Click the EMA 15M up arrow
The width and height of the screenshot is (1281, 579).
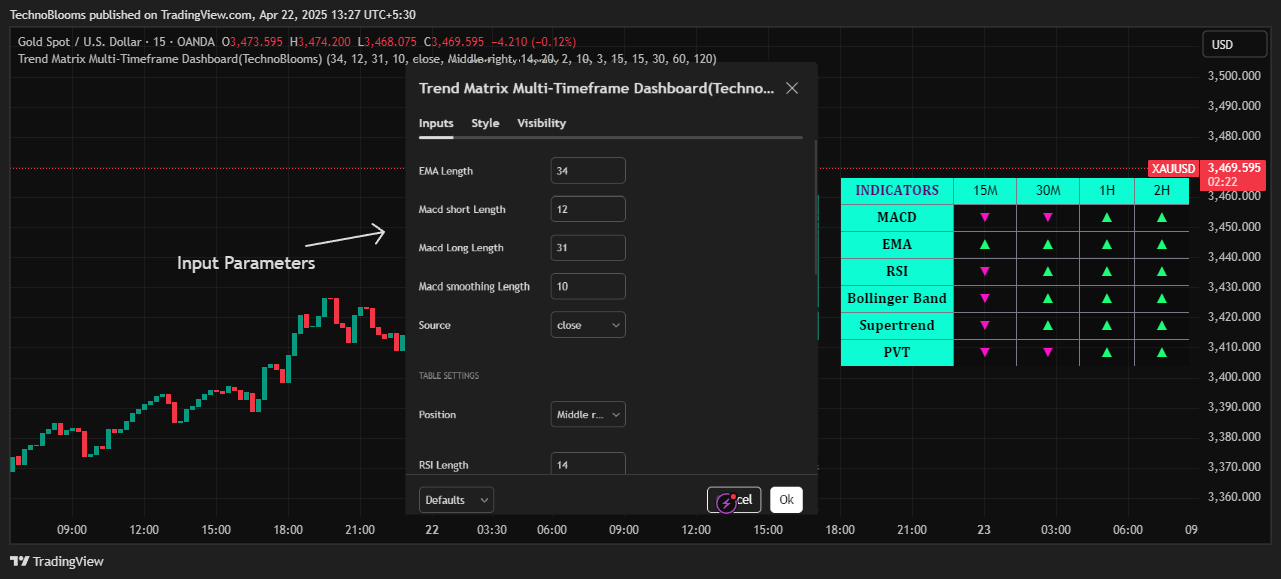coord(985,244)
